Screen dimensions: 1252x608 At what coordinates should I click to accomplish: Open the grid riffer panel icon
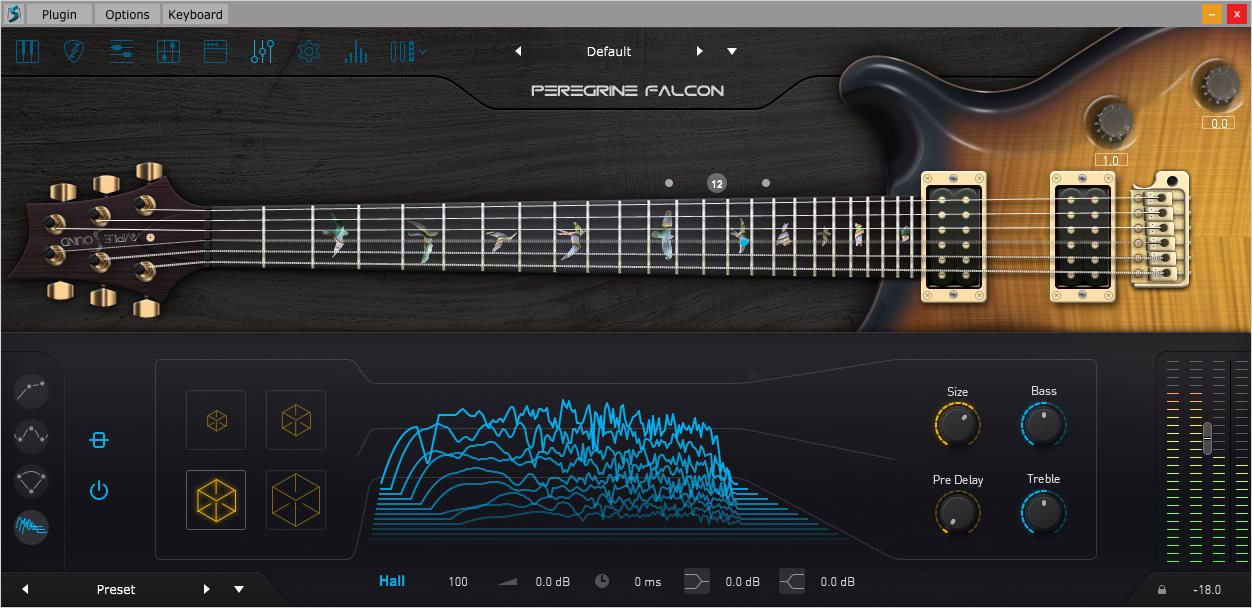coord(168,51)
